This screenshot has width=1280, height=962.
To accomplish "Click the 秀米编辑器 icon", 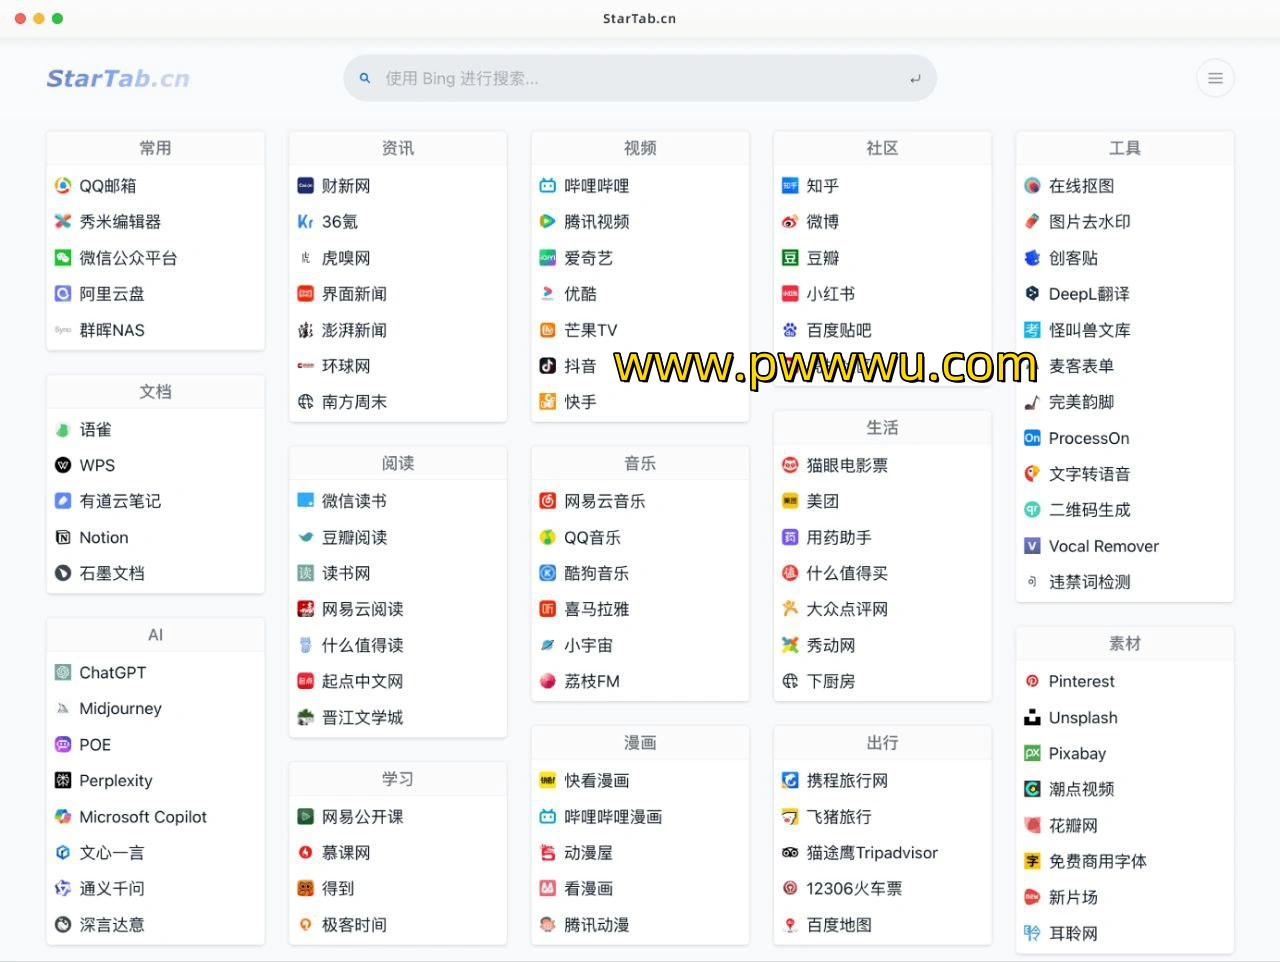I will point(63,222).
